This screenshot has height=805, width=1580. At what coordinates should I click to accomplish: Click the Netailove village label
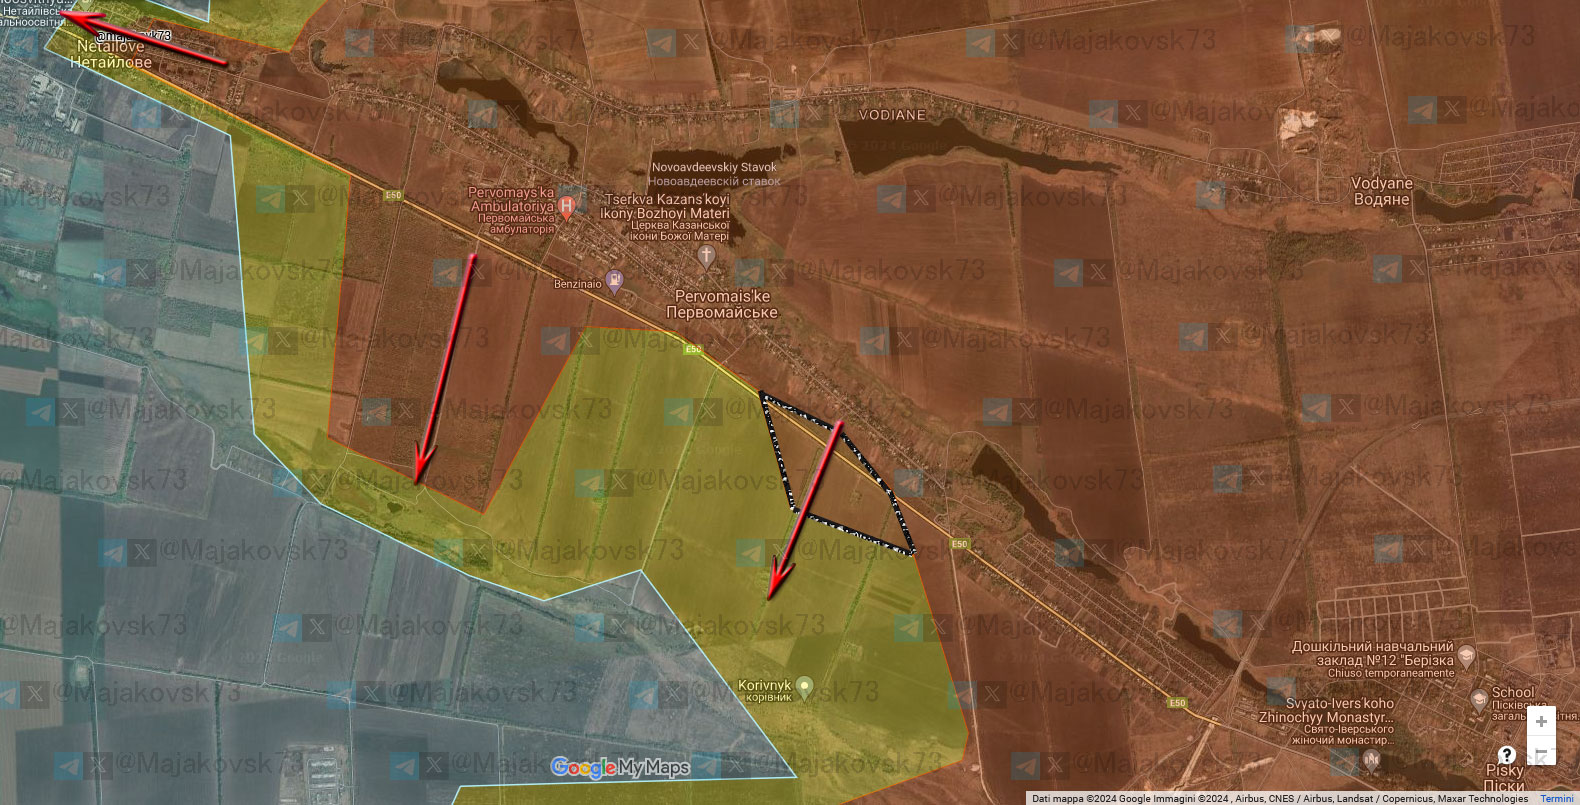coord(111,54)
